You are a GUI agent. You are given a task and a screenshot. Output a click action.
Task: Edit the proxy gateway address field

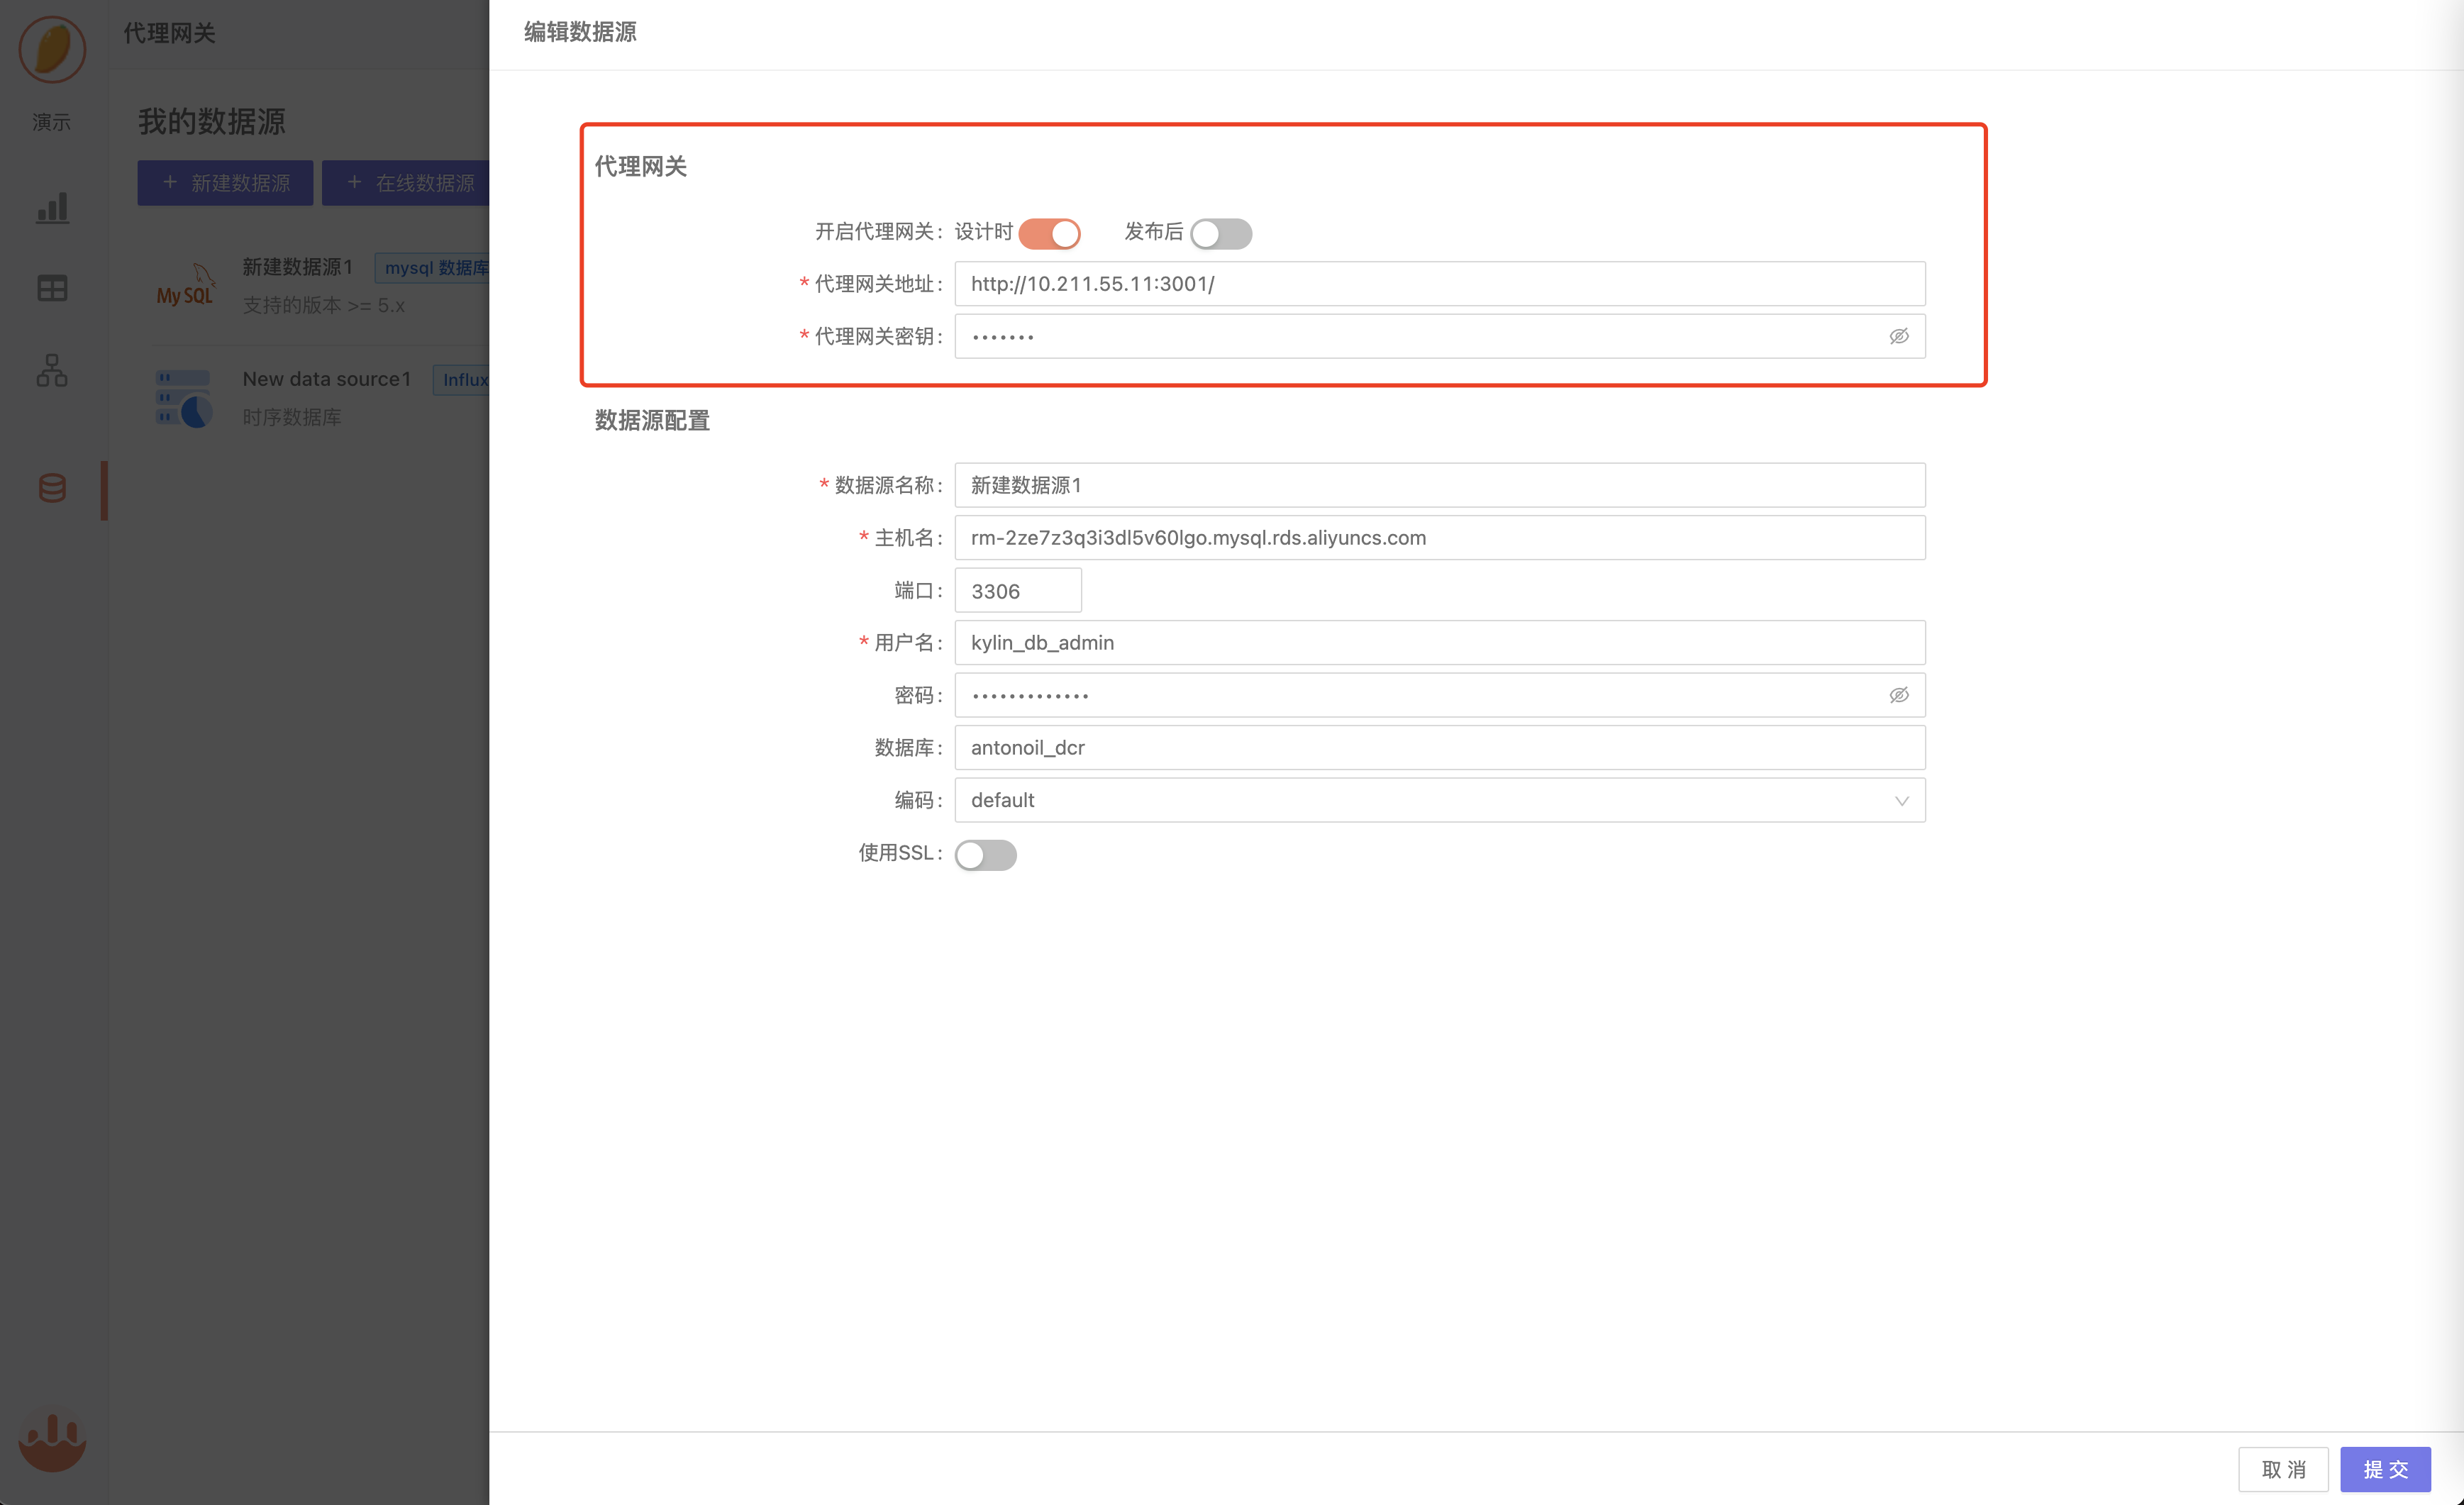point(1439,284)
